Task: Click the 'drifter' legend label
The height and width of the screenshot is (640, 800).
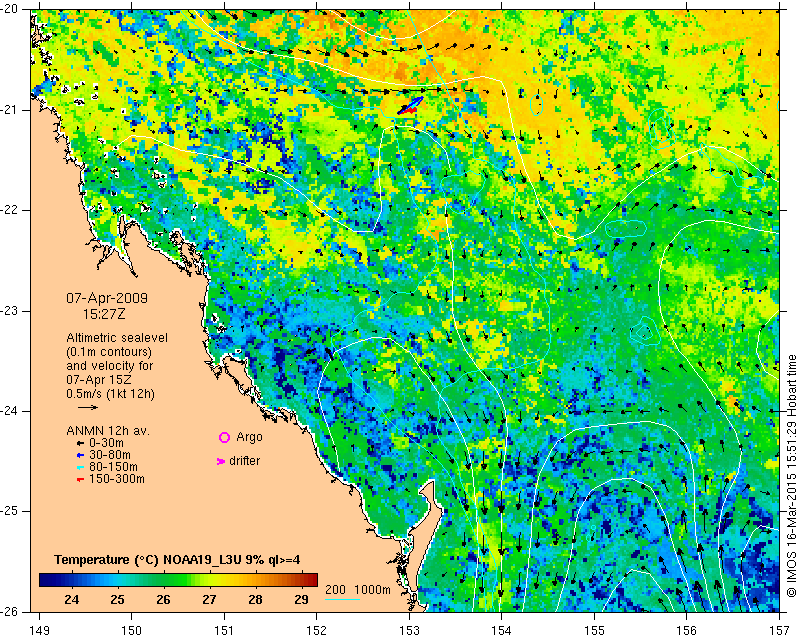Action: pos(244,461)
